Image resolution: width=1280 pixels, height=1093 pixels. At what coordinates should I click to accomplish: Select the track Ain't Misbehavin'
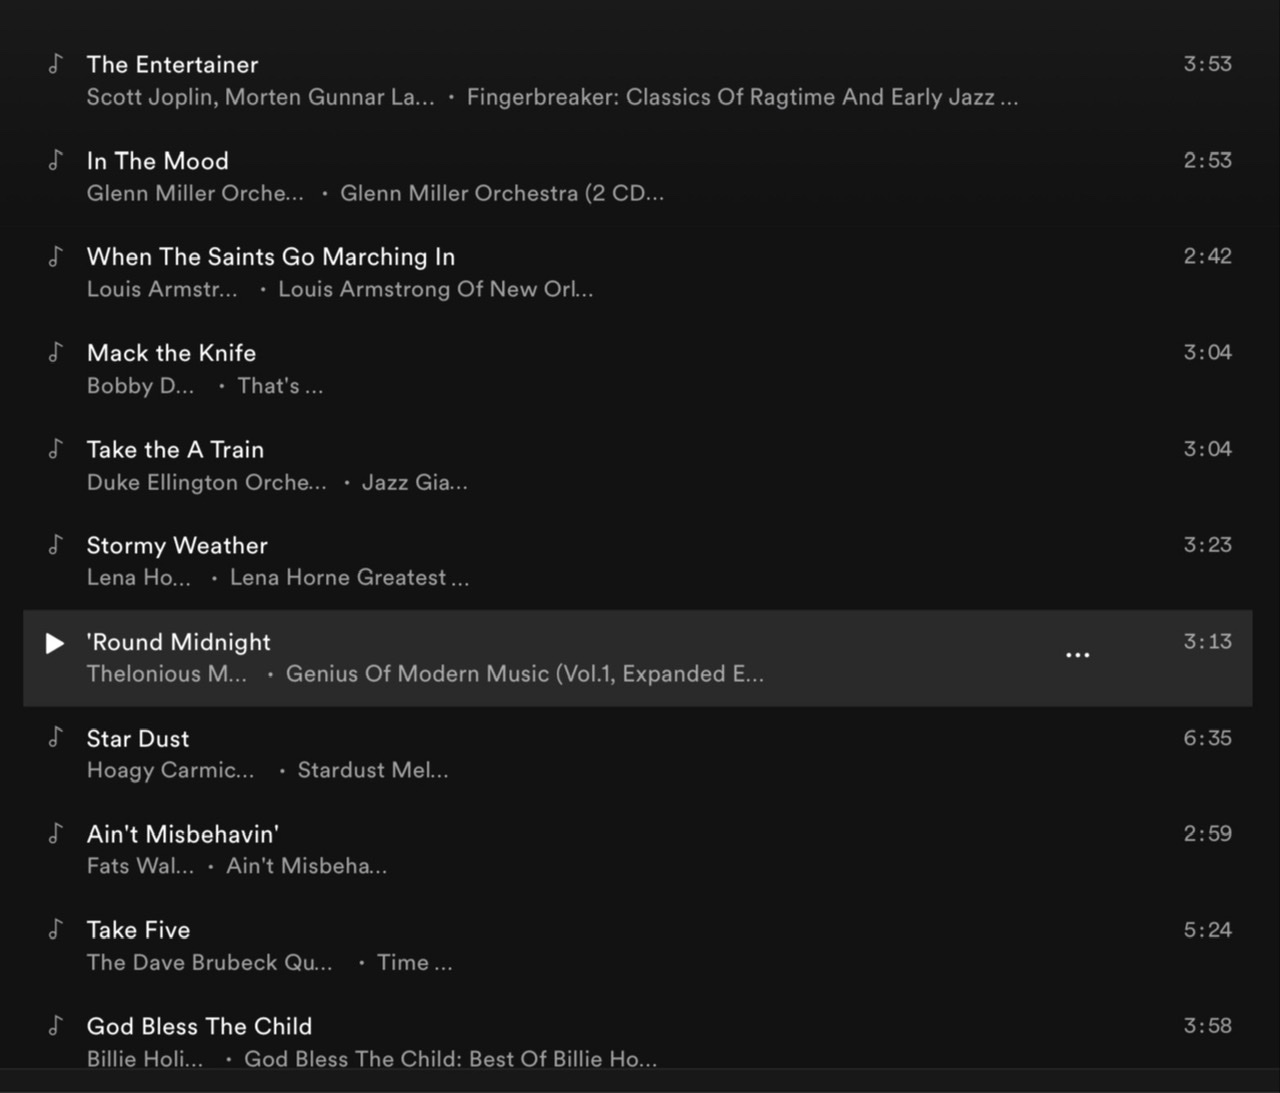coord(182,833)
